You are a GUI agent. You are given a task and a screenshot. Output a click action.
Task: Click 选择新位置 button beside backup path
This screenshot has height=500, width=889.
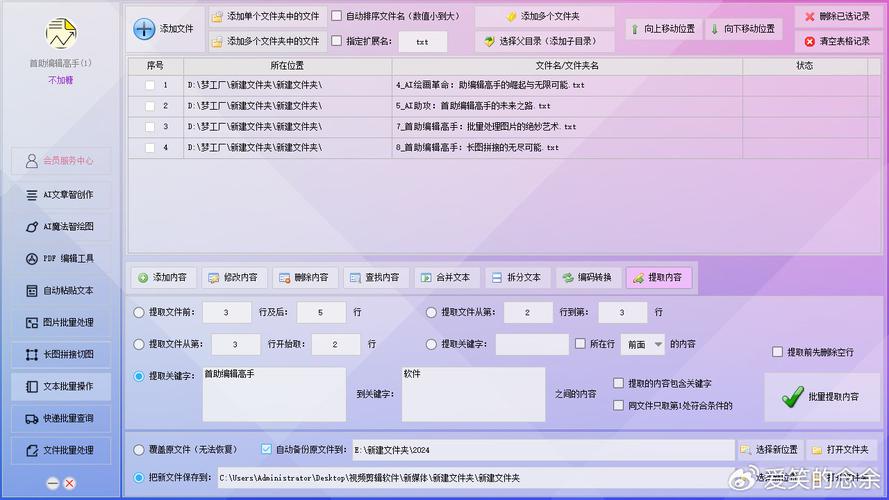769,450
